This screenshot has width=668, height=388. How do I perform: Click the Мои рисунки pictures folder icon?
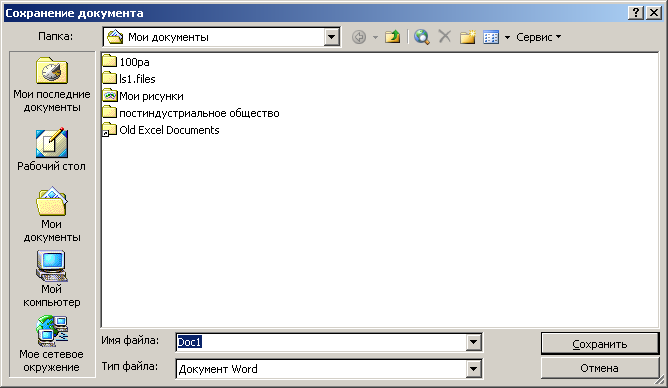[109, 95]
